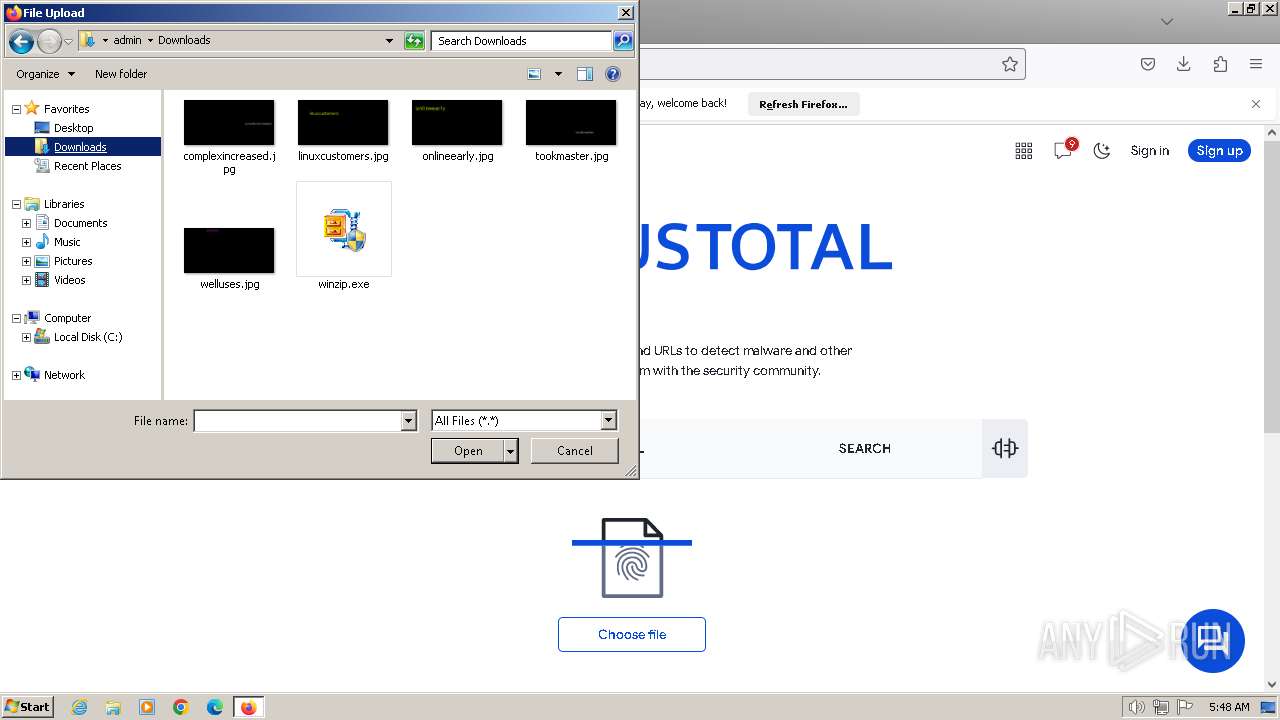The image size is (1280, 720).
Task: Open Firefox downloads panel
Action: tap(1184, 64)
